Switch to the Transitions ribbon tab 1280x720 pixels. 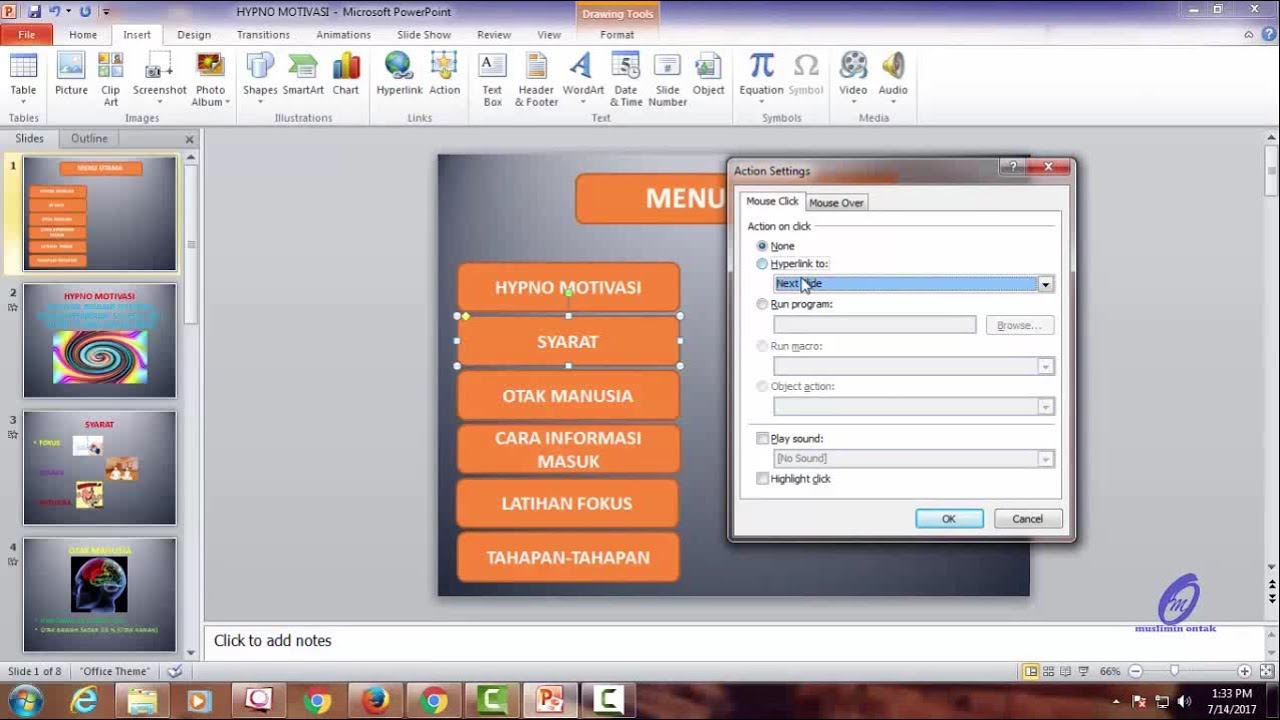point(263,34)
